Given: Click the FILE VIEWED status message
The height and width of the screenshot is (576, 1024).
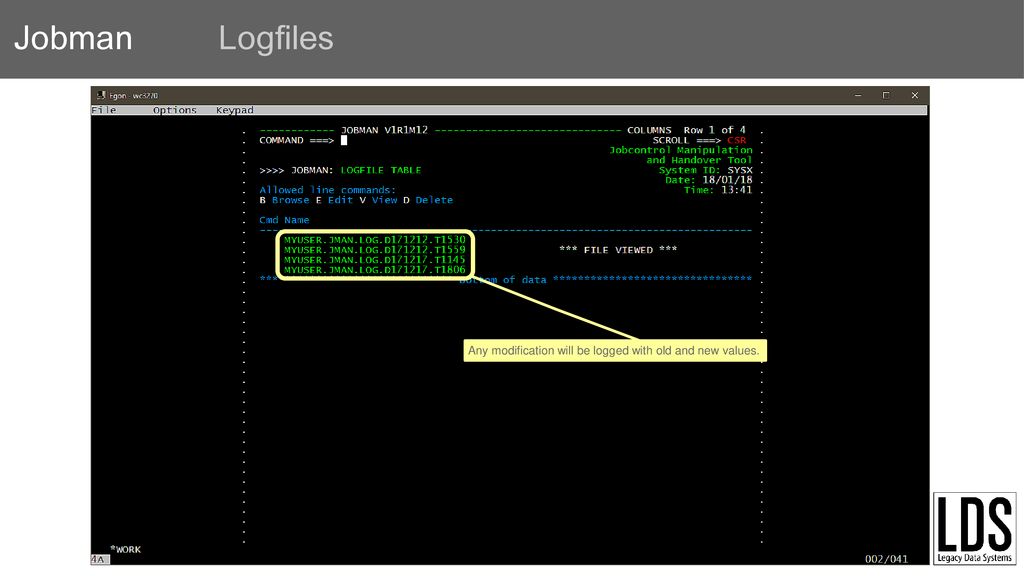Looking at the screenshot, I should point(618,250).
